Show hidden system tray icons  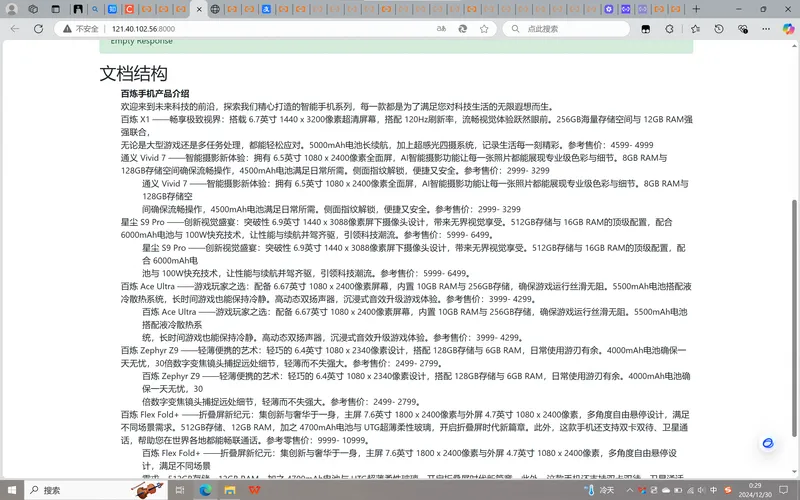tap(629, 490)
